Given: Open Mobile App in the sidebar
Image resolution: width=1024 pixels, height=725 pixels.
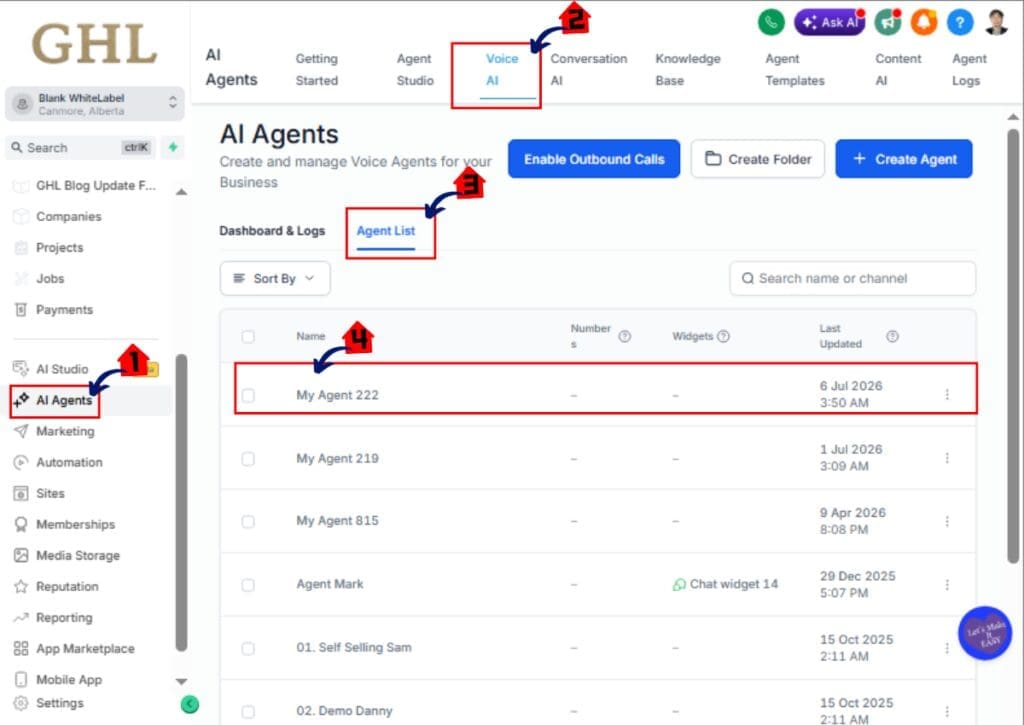Looking at the screenshot, I should 69,679.
